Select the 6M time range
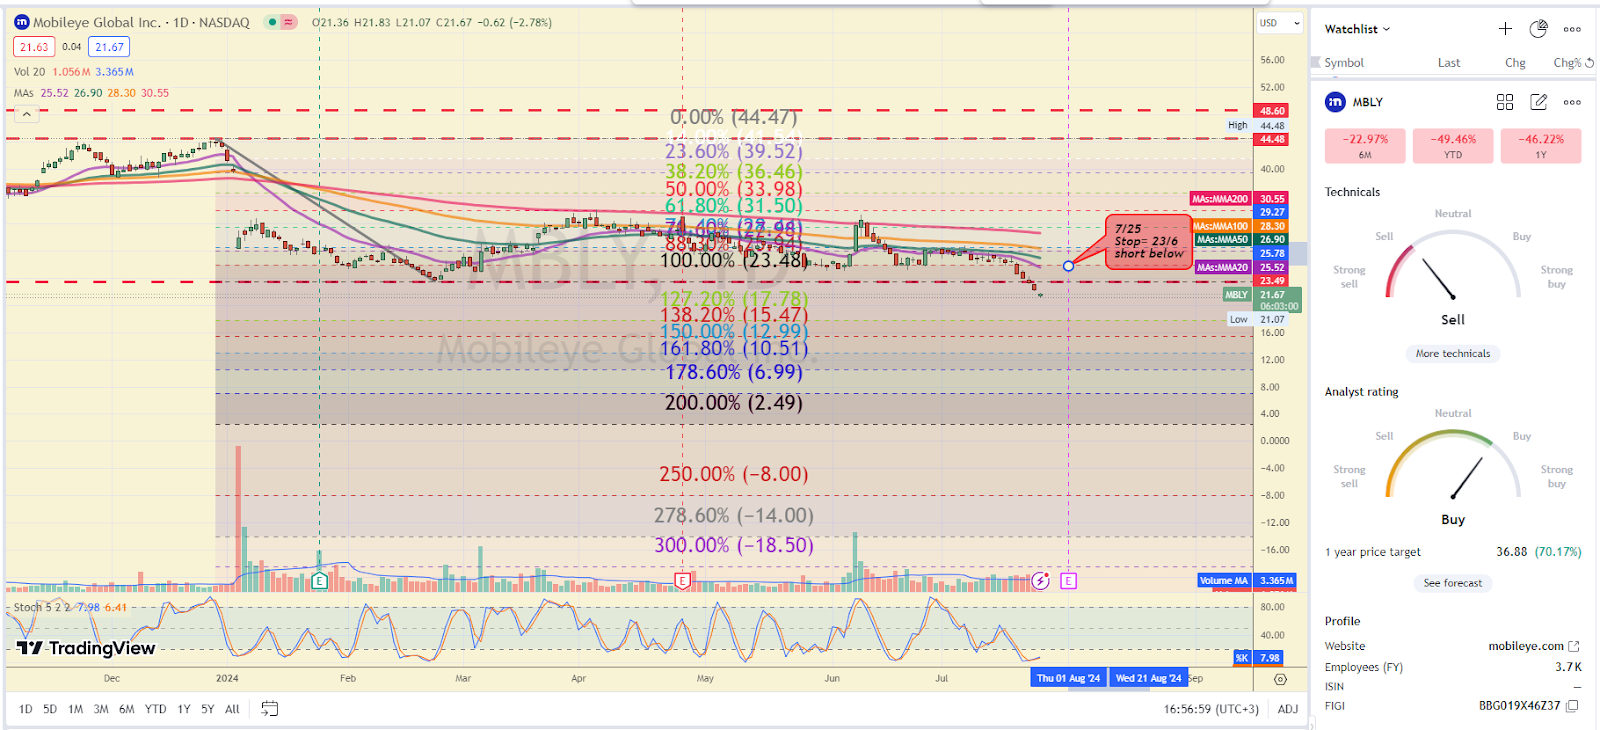 point(126,709)
